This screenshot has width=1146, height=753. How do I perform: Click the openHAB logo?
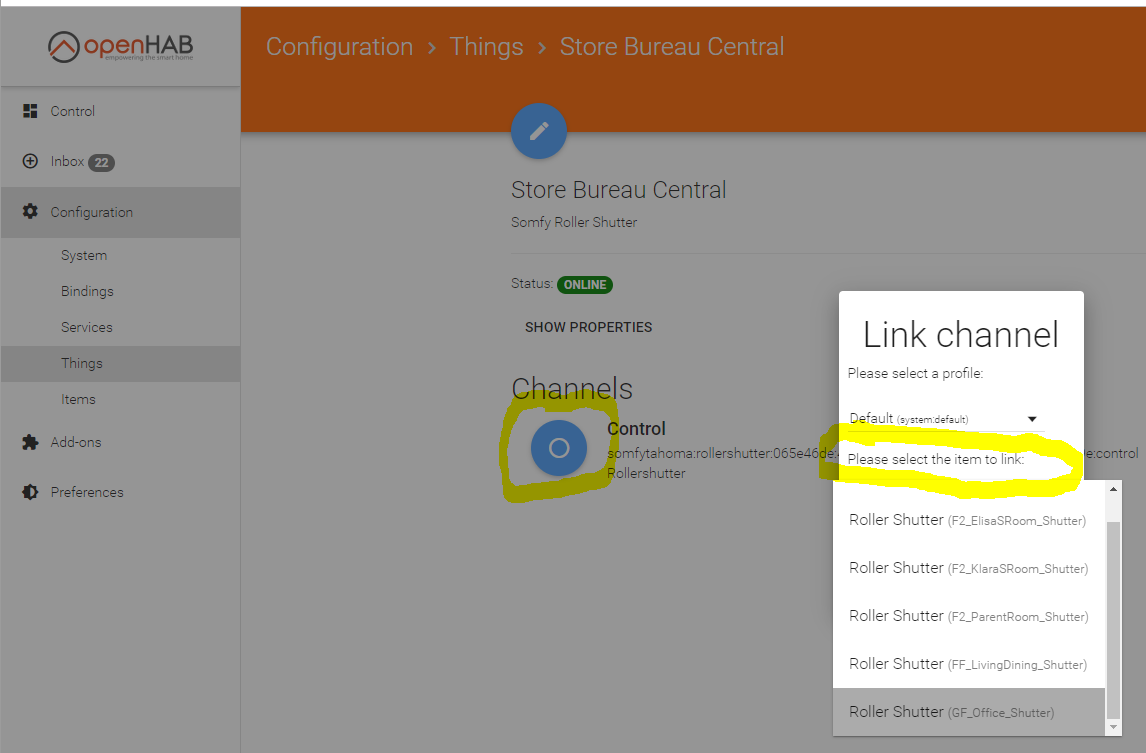[120, 47]
